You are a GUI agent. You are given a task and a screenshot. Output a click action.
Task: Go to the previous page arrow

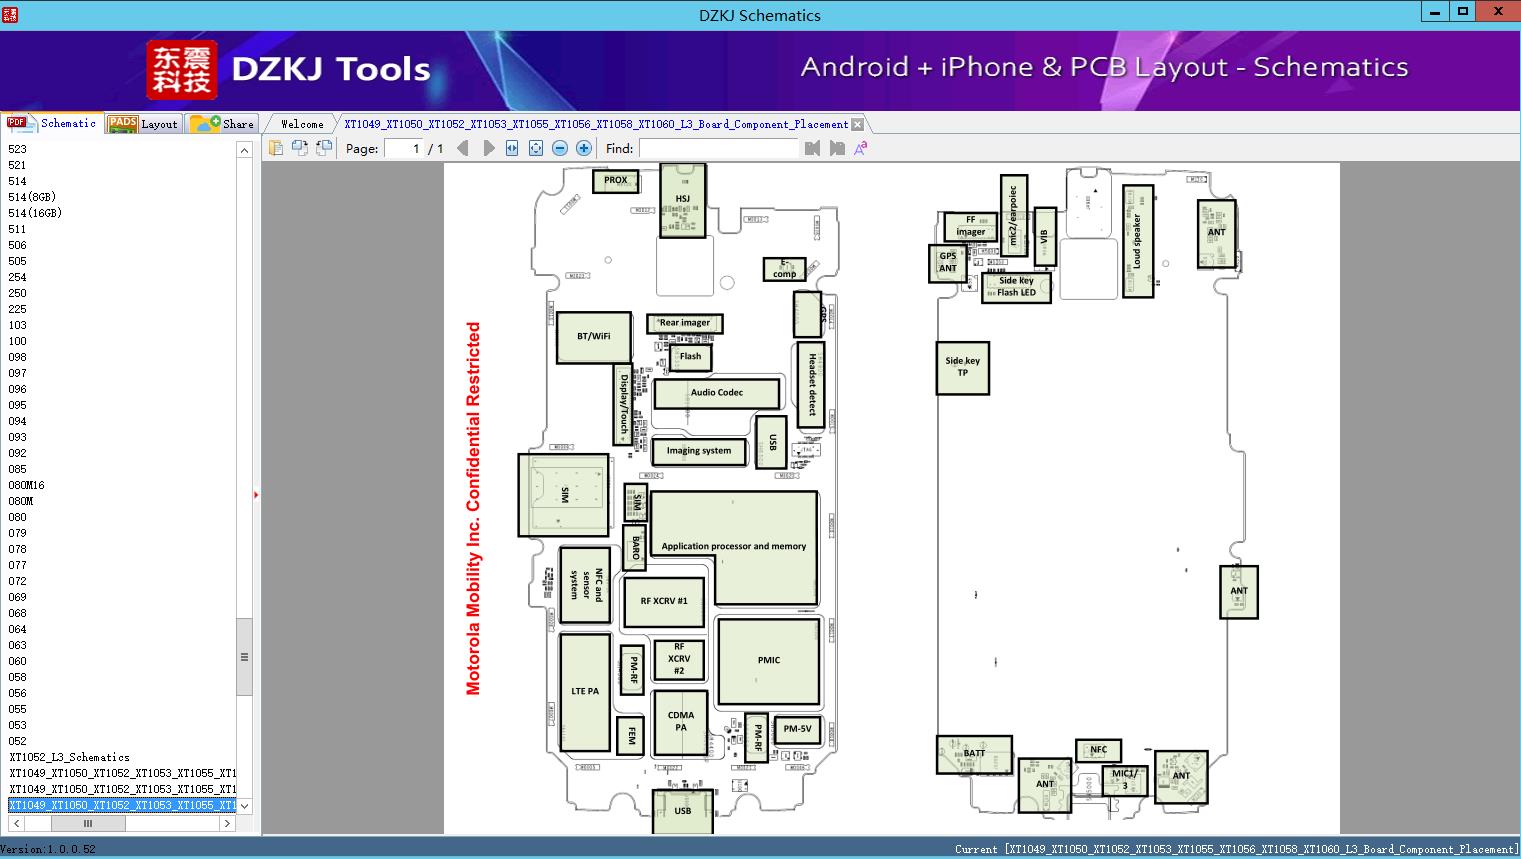coord(462,148)
